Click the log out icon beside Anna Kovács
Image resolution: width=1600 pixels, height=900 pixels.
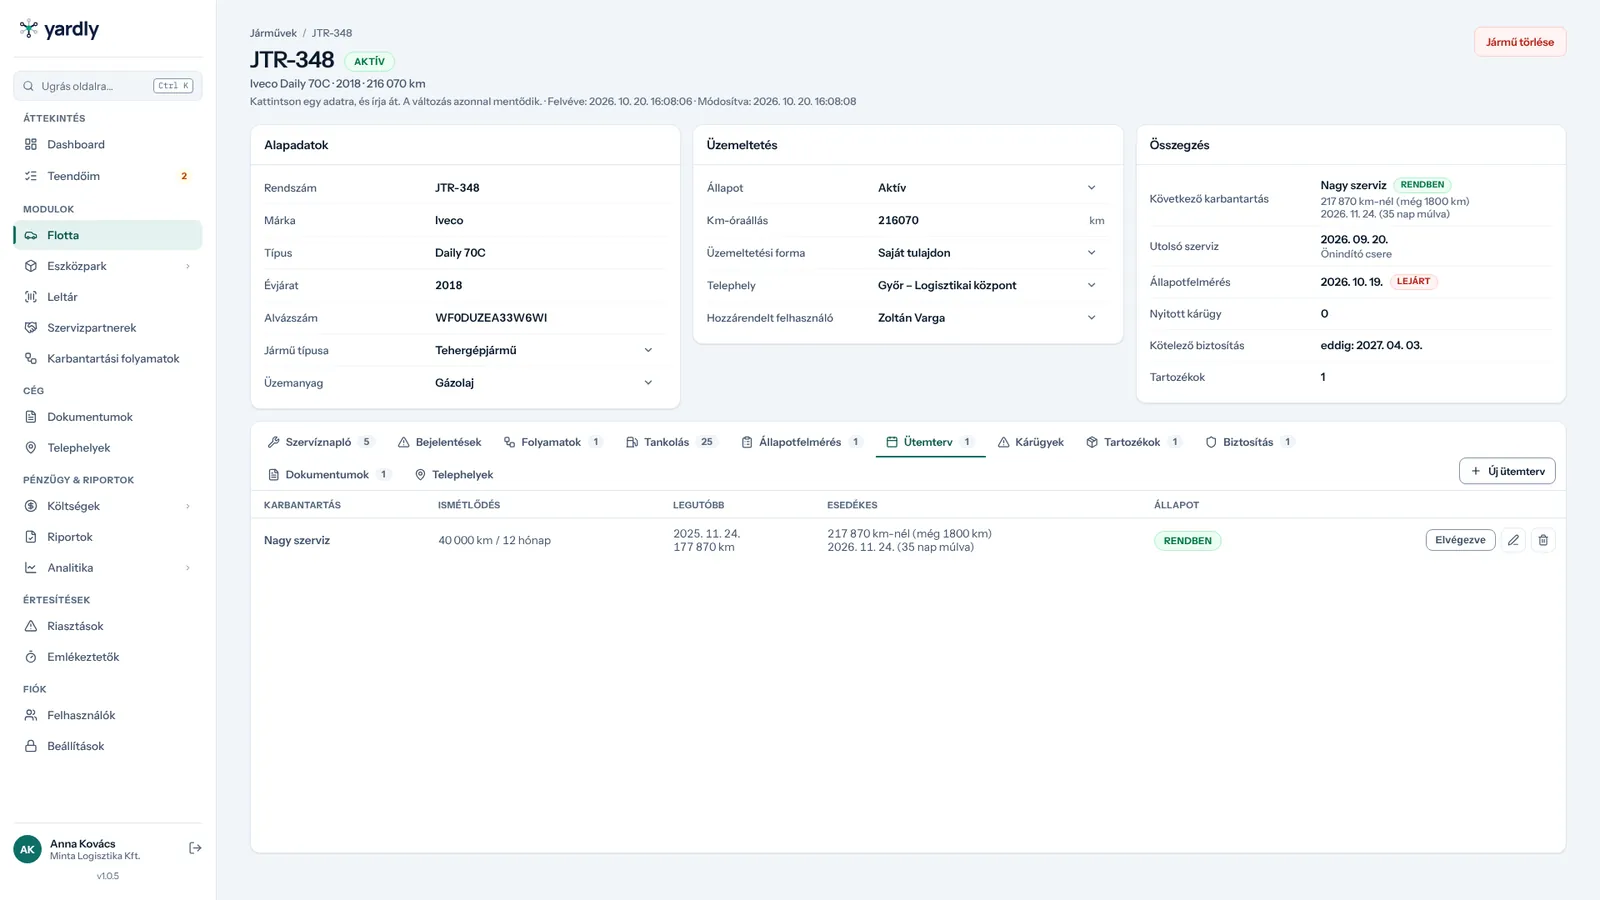tap(195, 848)
